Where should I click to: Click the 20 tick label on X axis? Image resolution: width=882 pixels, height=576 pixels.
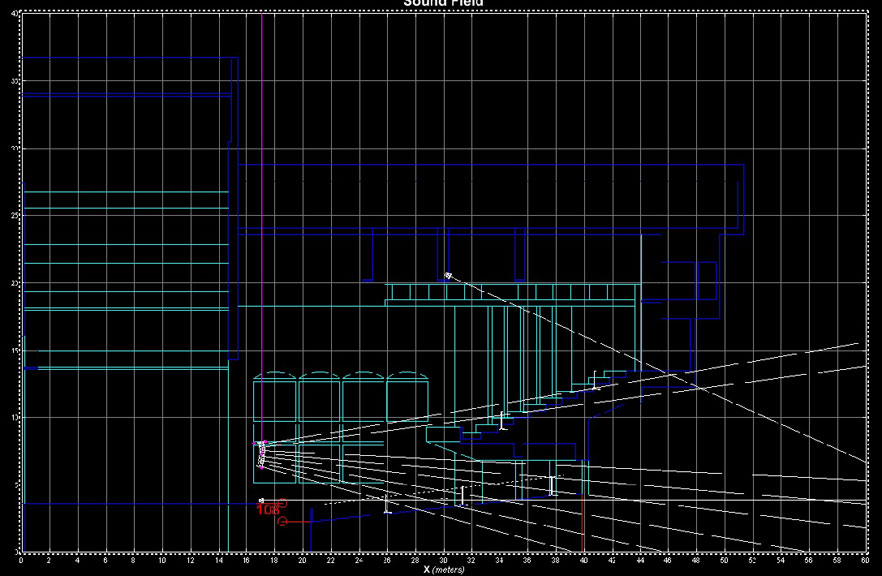[x=302, y=559]
